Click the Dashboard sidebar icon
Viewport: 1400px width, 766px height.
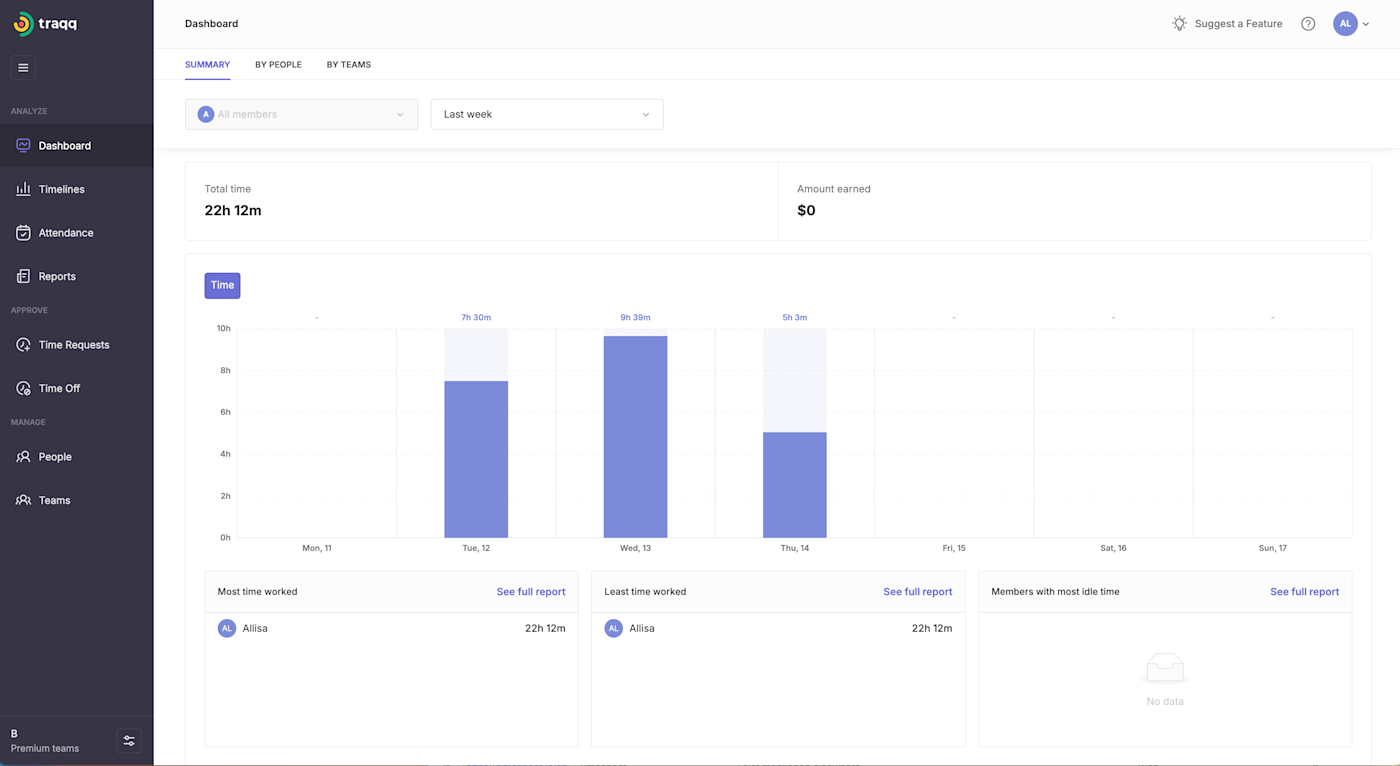[x=23, y=146]
